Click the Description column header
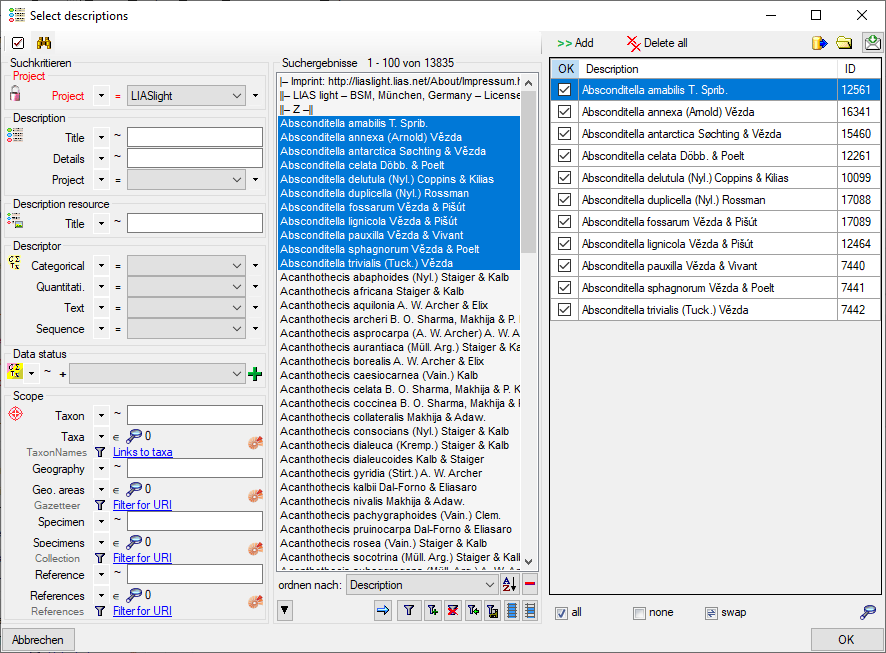This screenshot has width=886, height=653. pos(707,69)
